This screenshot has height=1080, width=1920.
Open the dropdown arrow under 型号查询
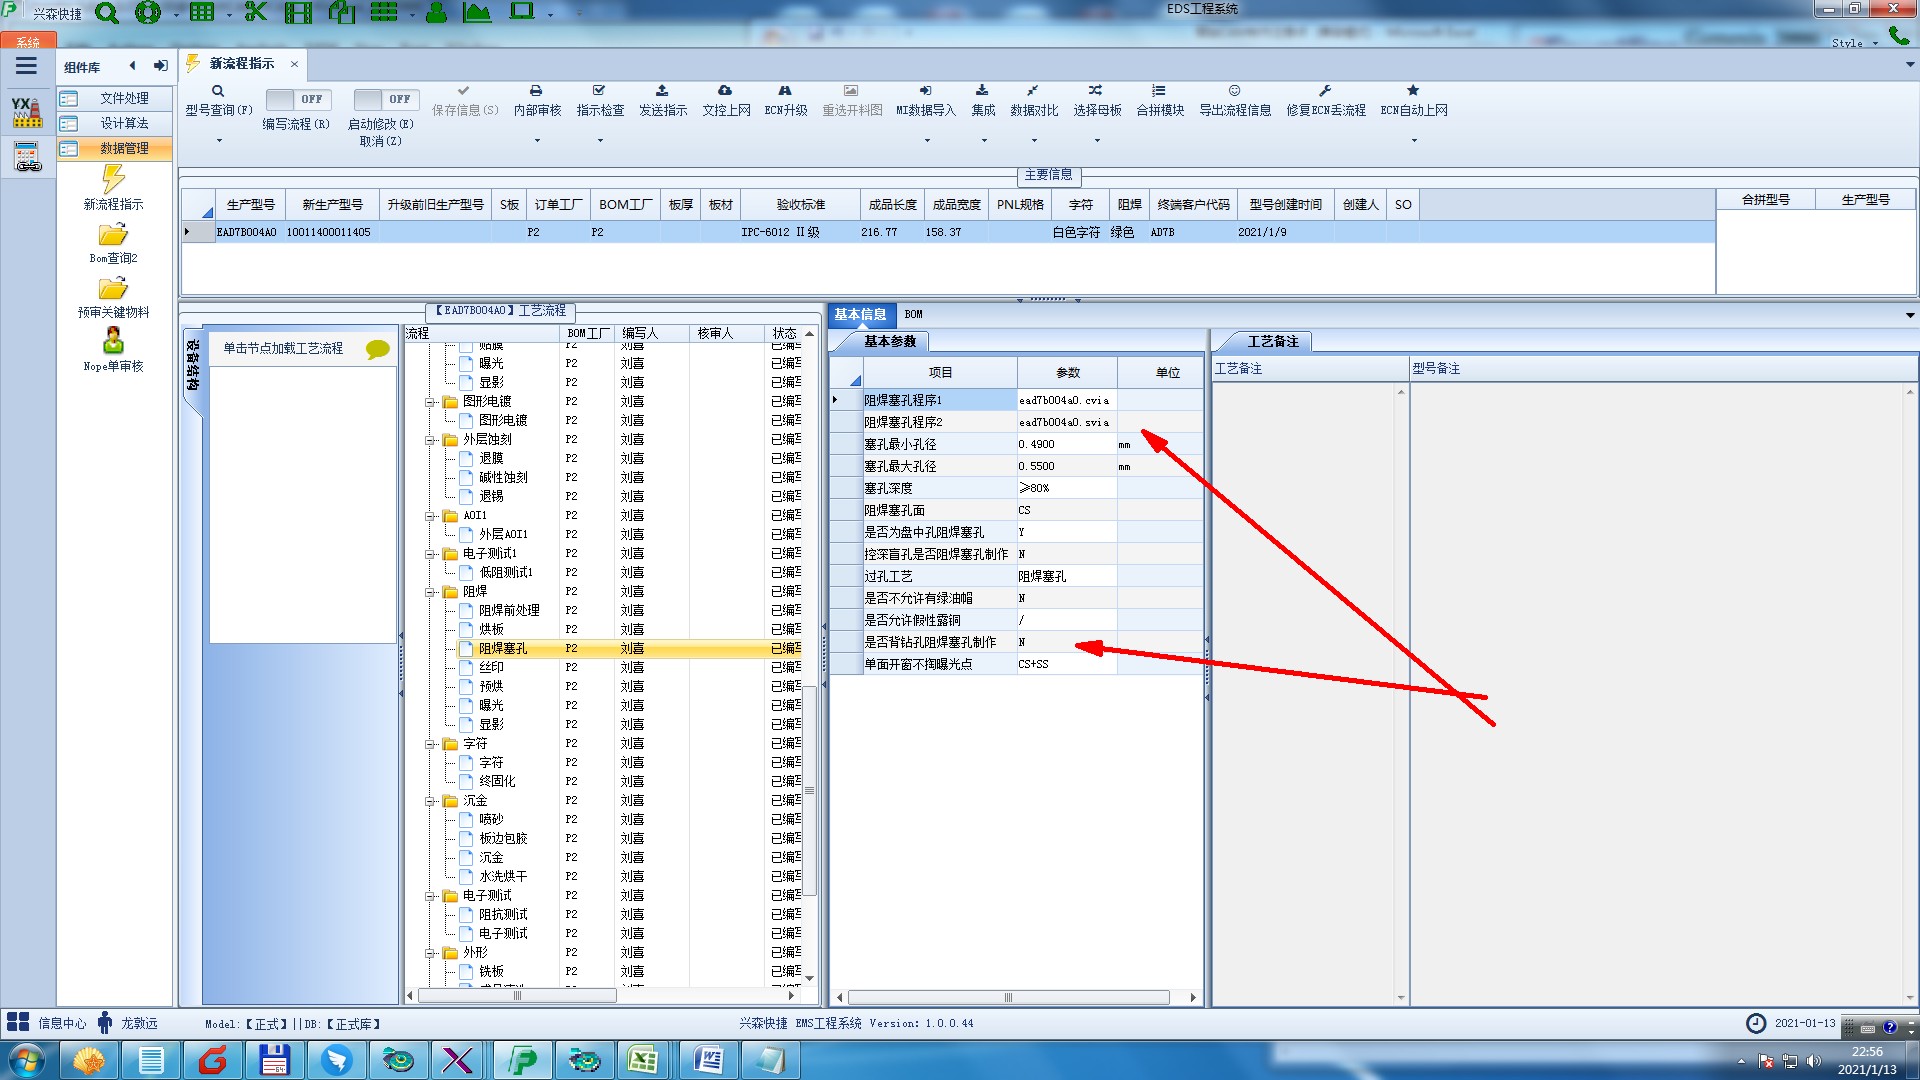click(219, 140)
